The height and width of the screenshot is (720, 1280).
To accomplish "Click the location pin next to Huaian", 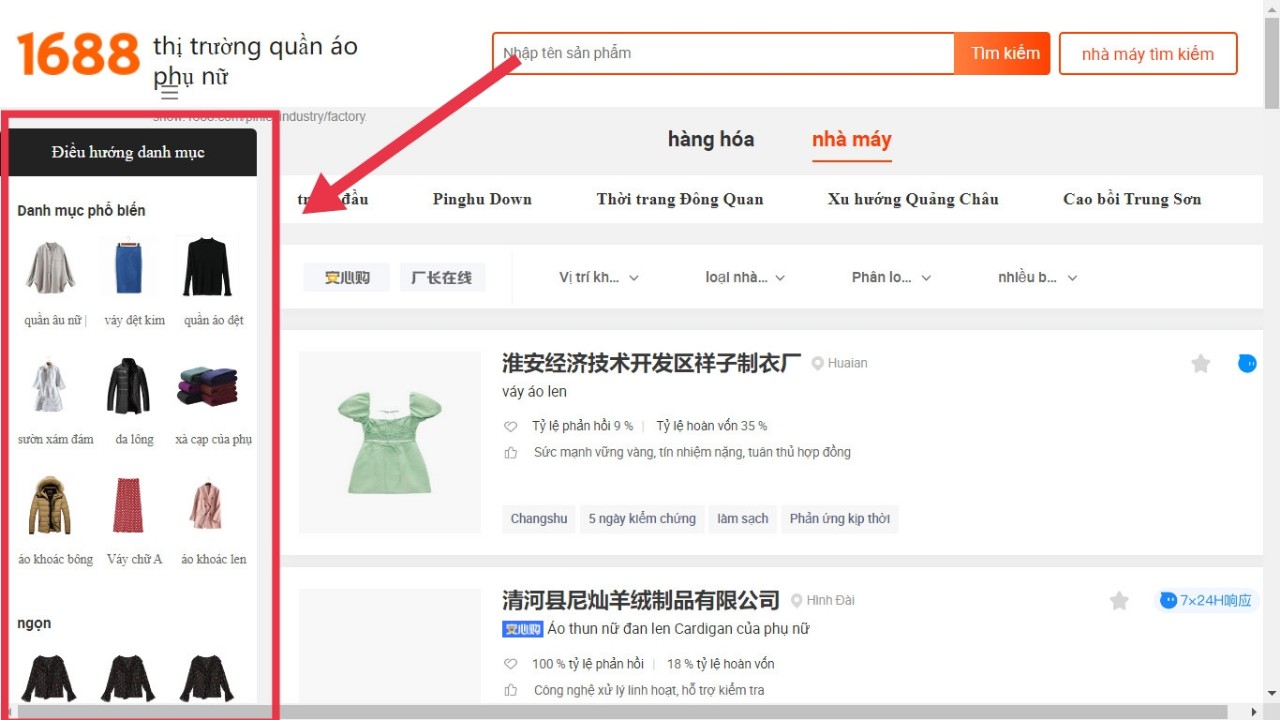I will point(817,363).
